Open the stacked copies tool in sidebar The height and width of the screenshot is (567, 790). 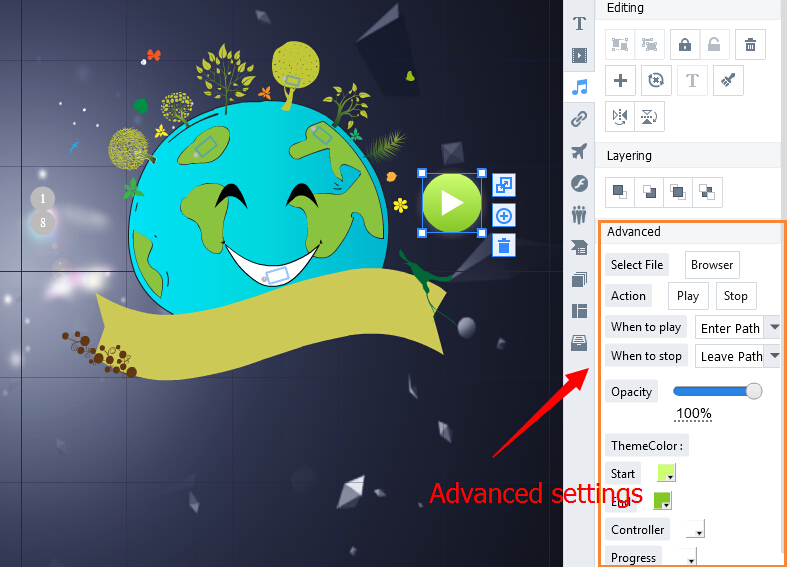click(579, 279)
